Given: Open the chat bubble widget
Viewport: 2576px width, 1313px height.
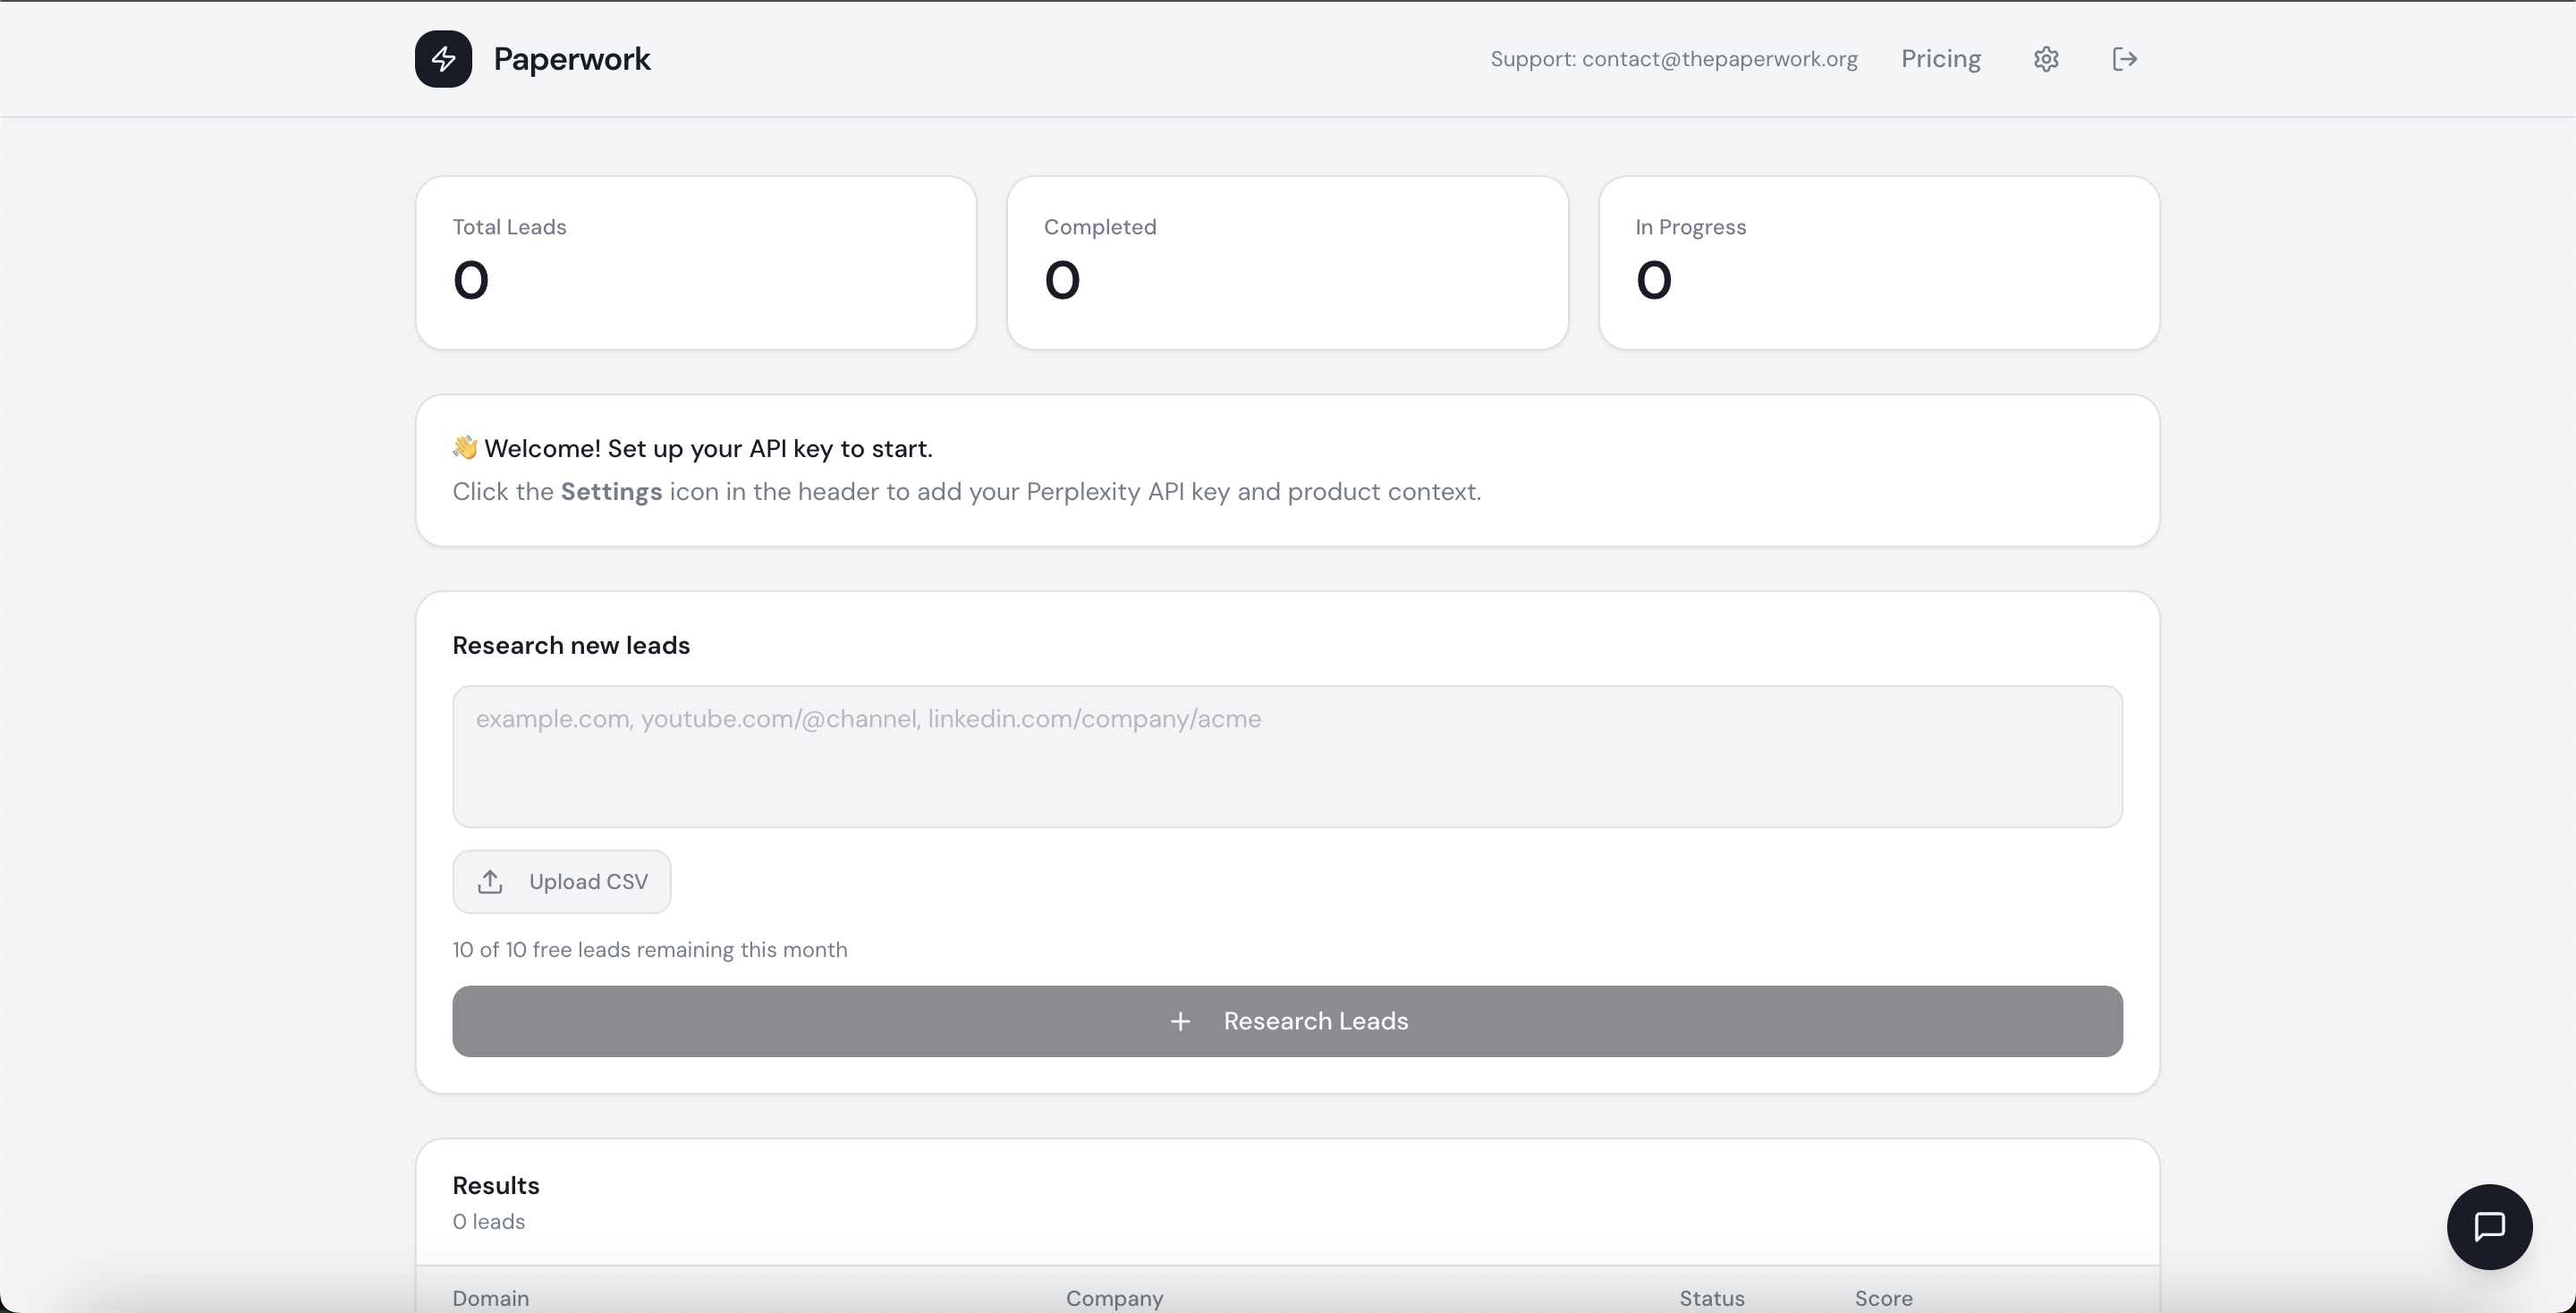Looking at the screenshot, I should click(2488, 1226).
